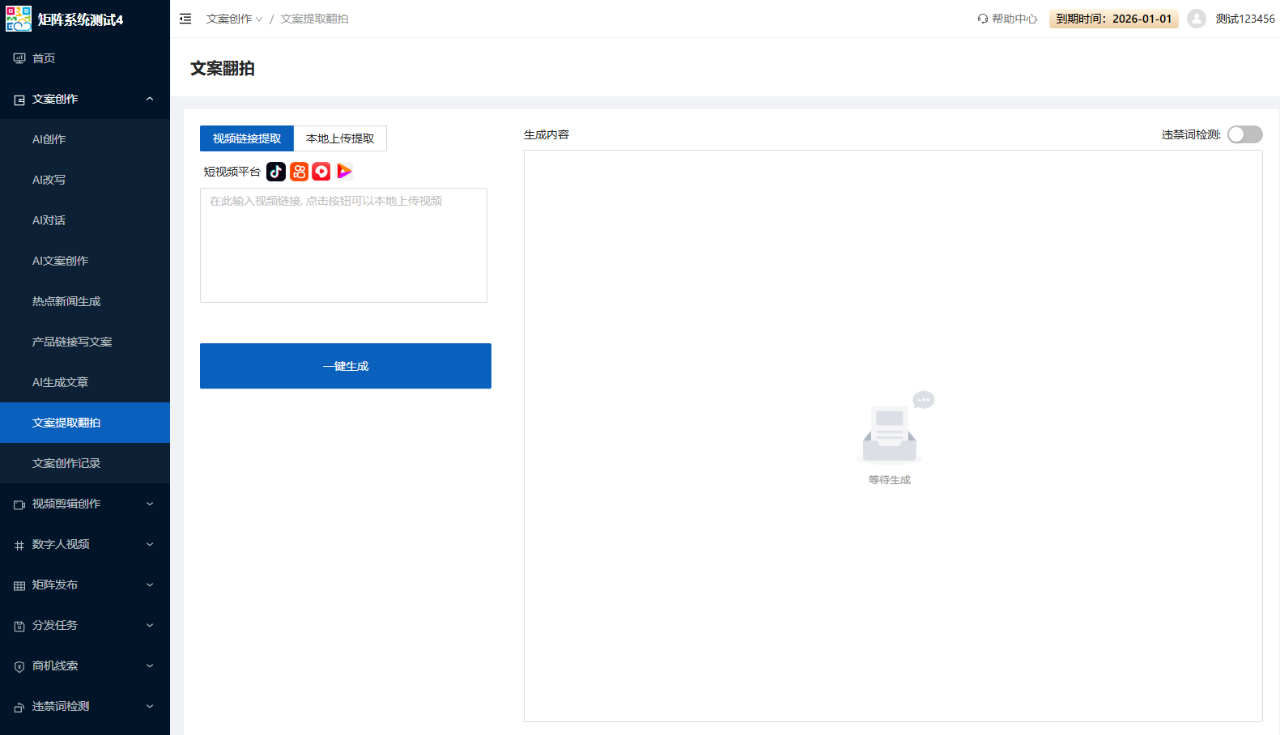Open 帮助中心 via the headset icon
Screen dimensions: 1280x735
pos(983,19)
